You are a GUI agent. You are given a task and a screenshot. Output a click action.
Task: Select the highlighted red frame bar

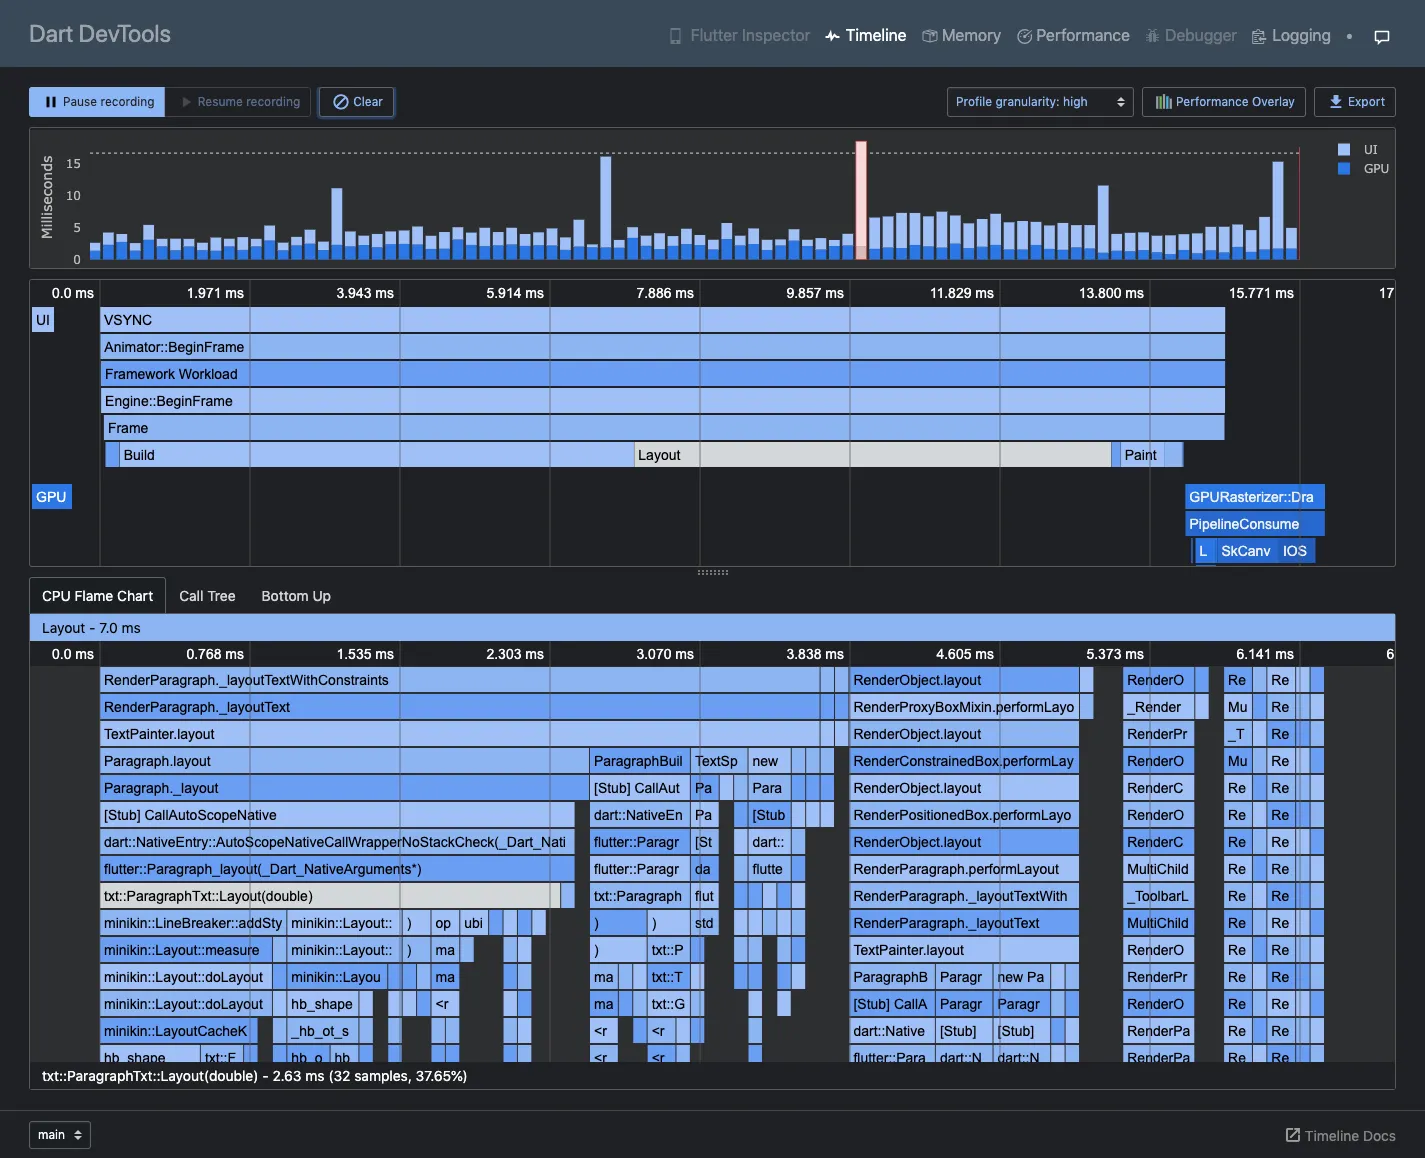pos(861,200)
